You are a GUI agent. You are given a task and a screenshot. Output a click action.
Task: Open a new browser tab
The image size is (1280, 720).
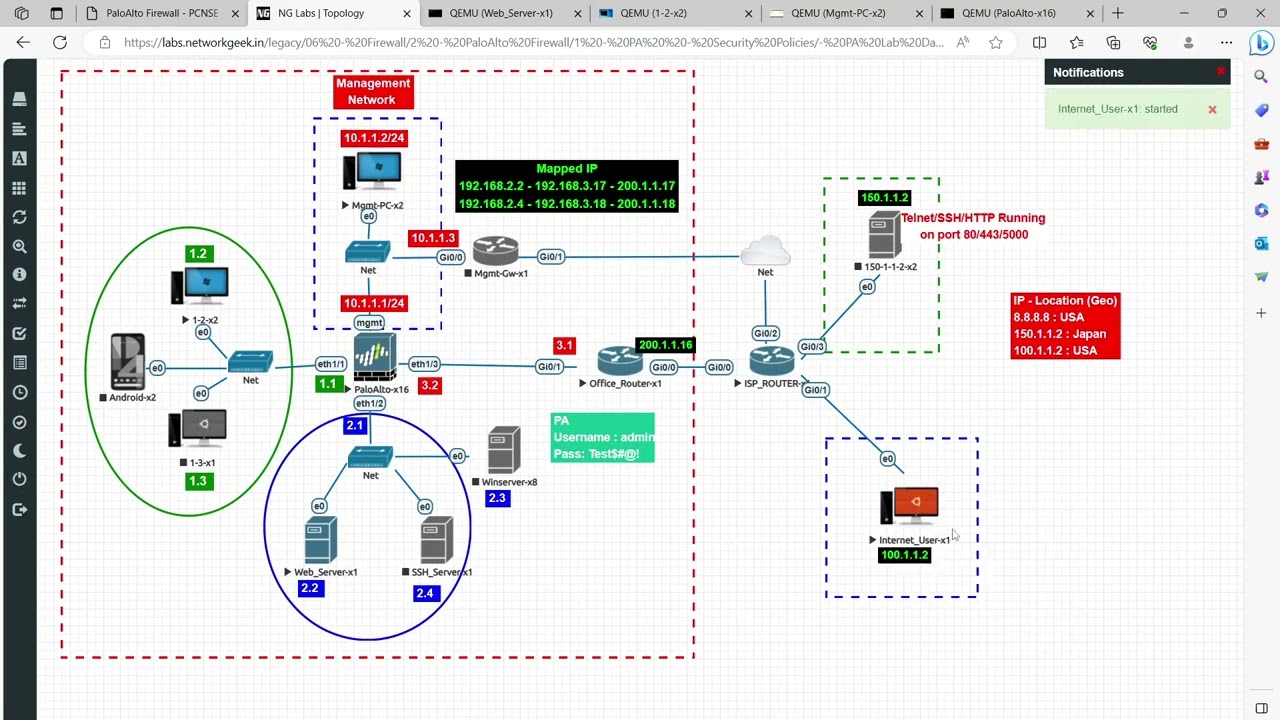click(x=1118, y=13)
